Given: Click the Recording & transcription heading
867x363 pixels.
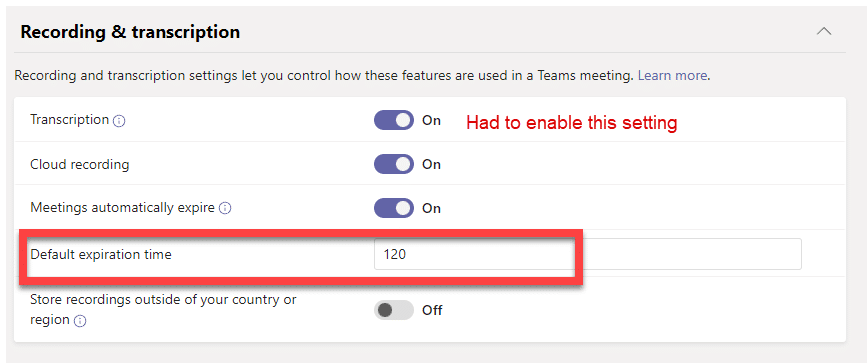Looking at the screenshot, I should pyautogui.click(x=130, y=32).
